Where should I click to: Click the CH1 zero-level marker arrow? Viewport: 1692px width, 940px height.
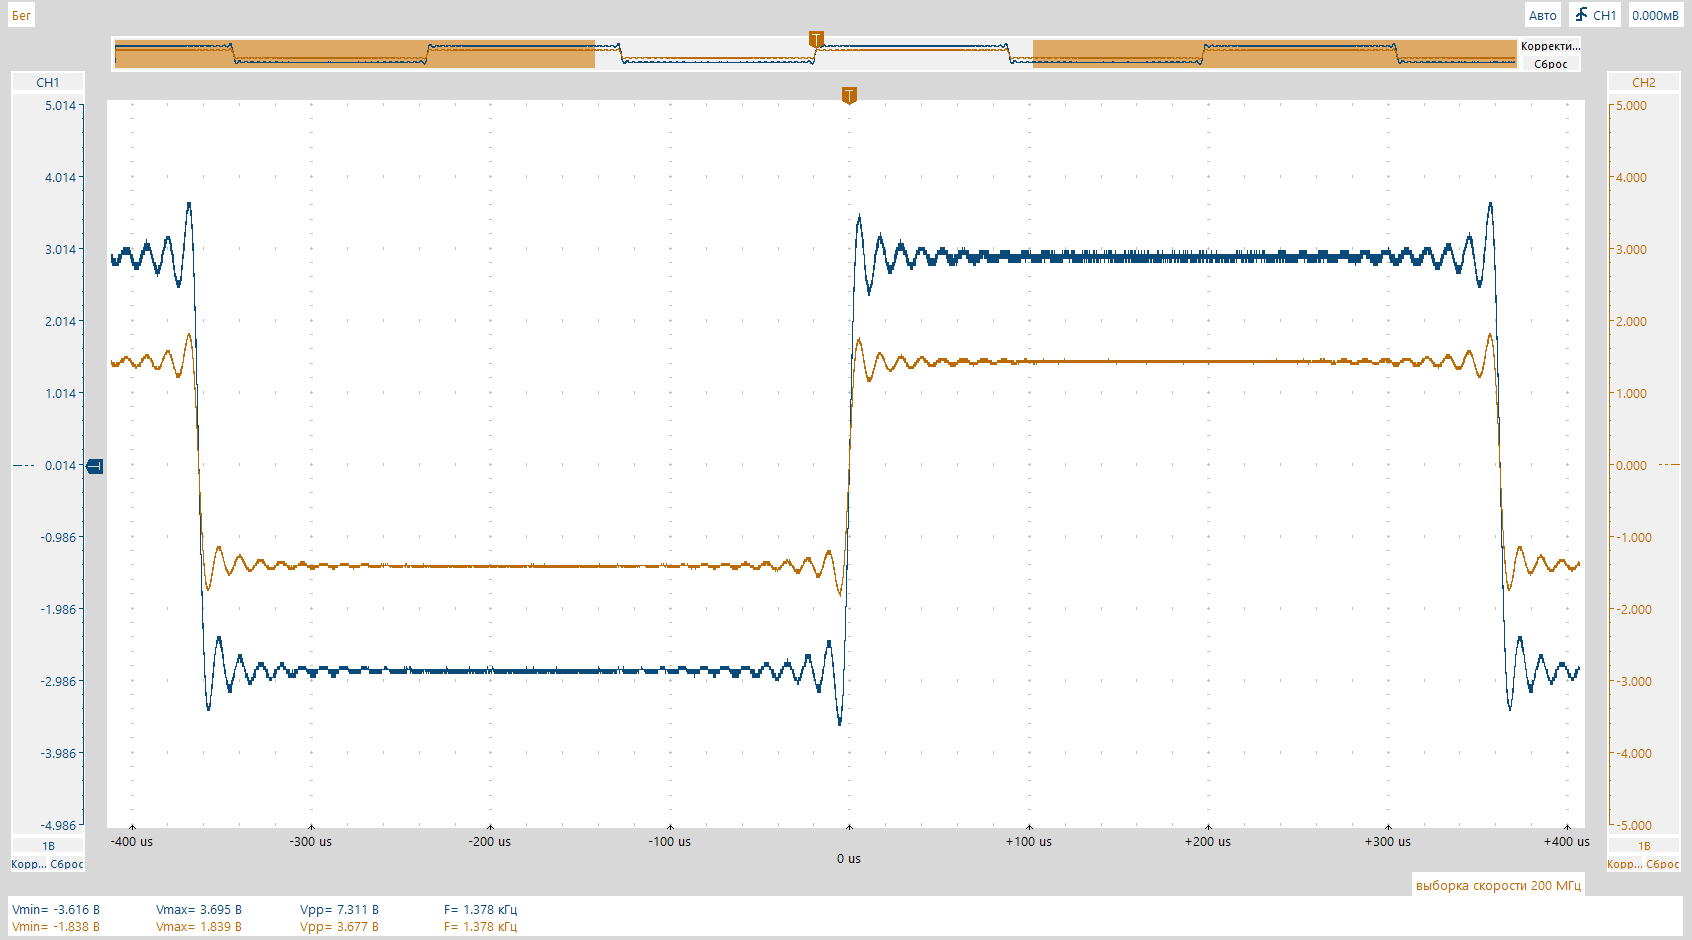[95, 466]
